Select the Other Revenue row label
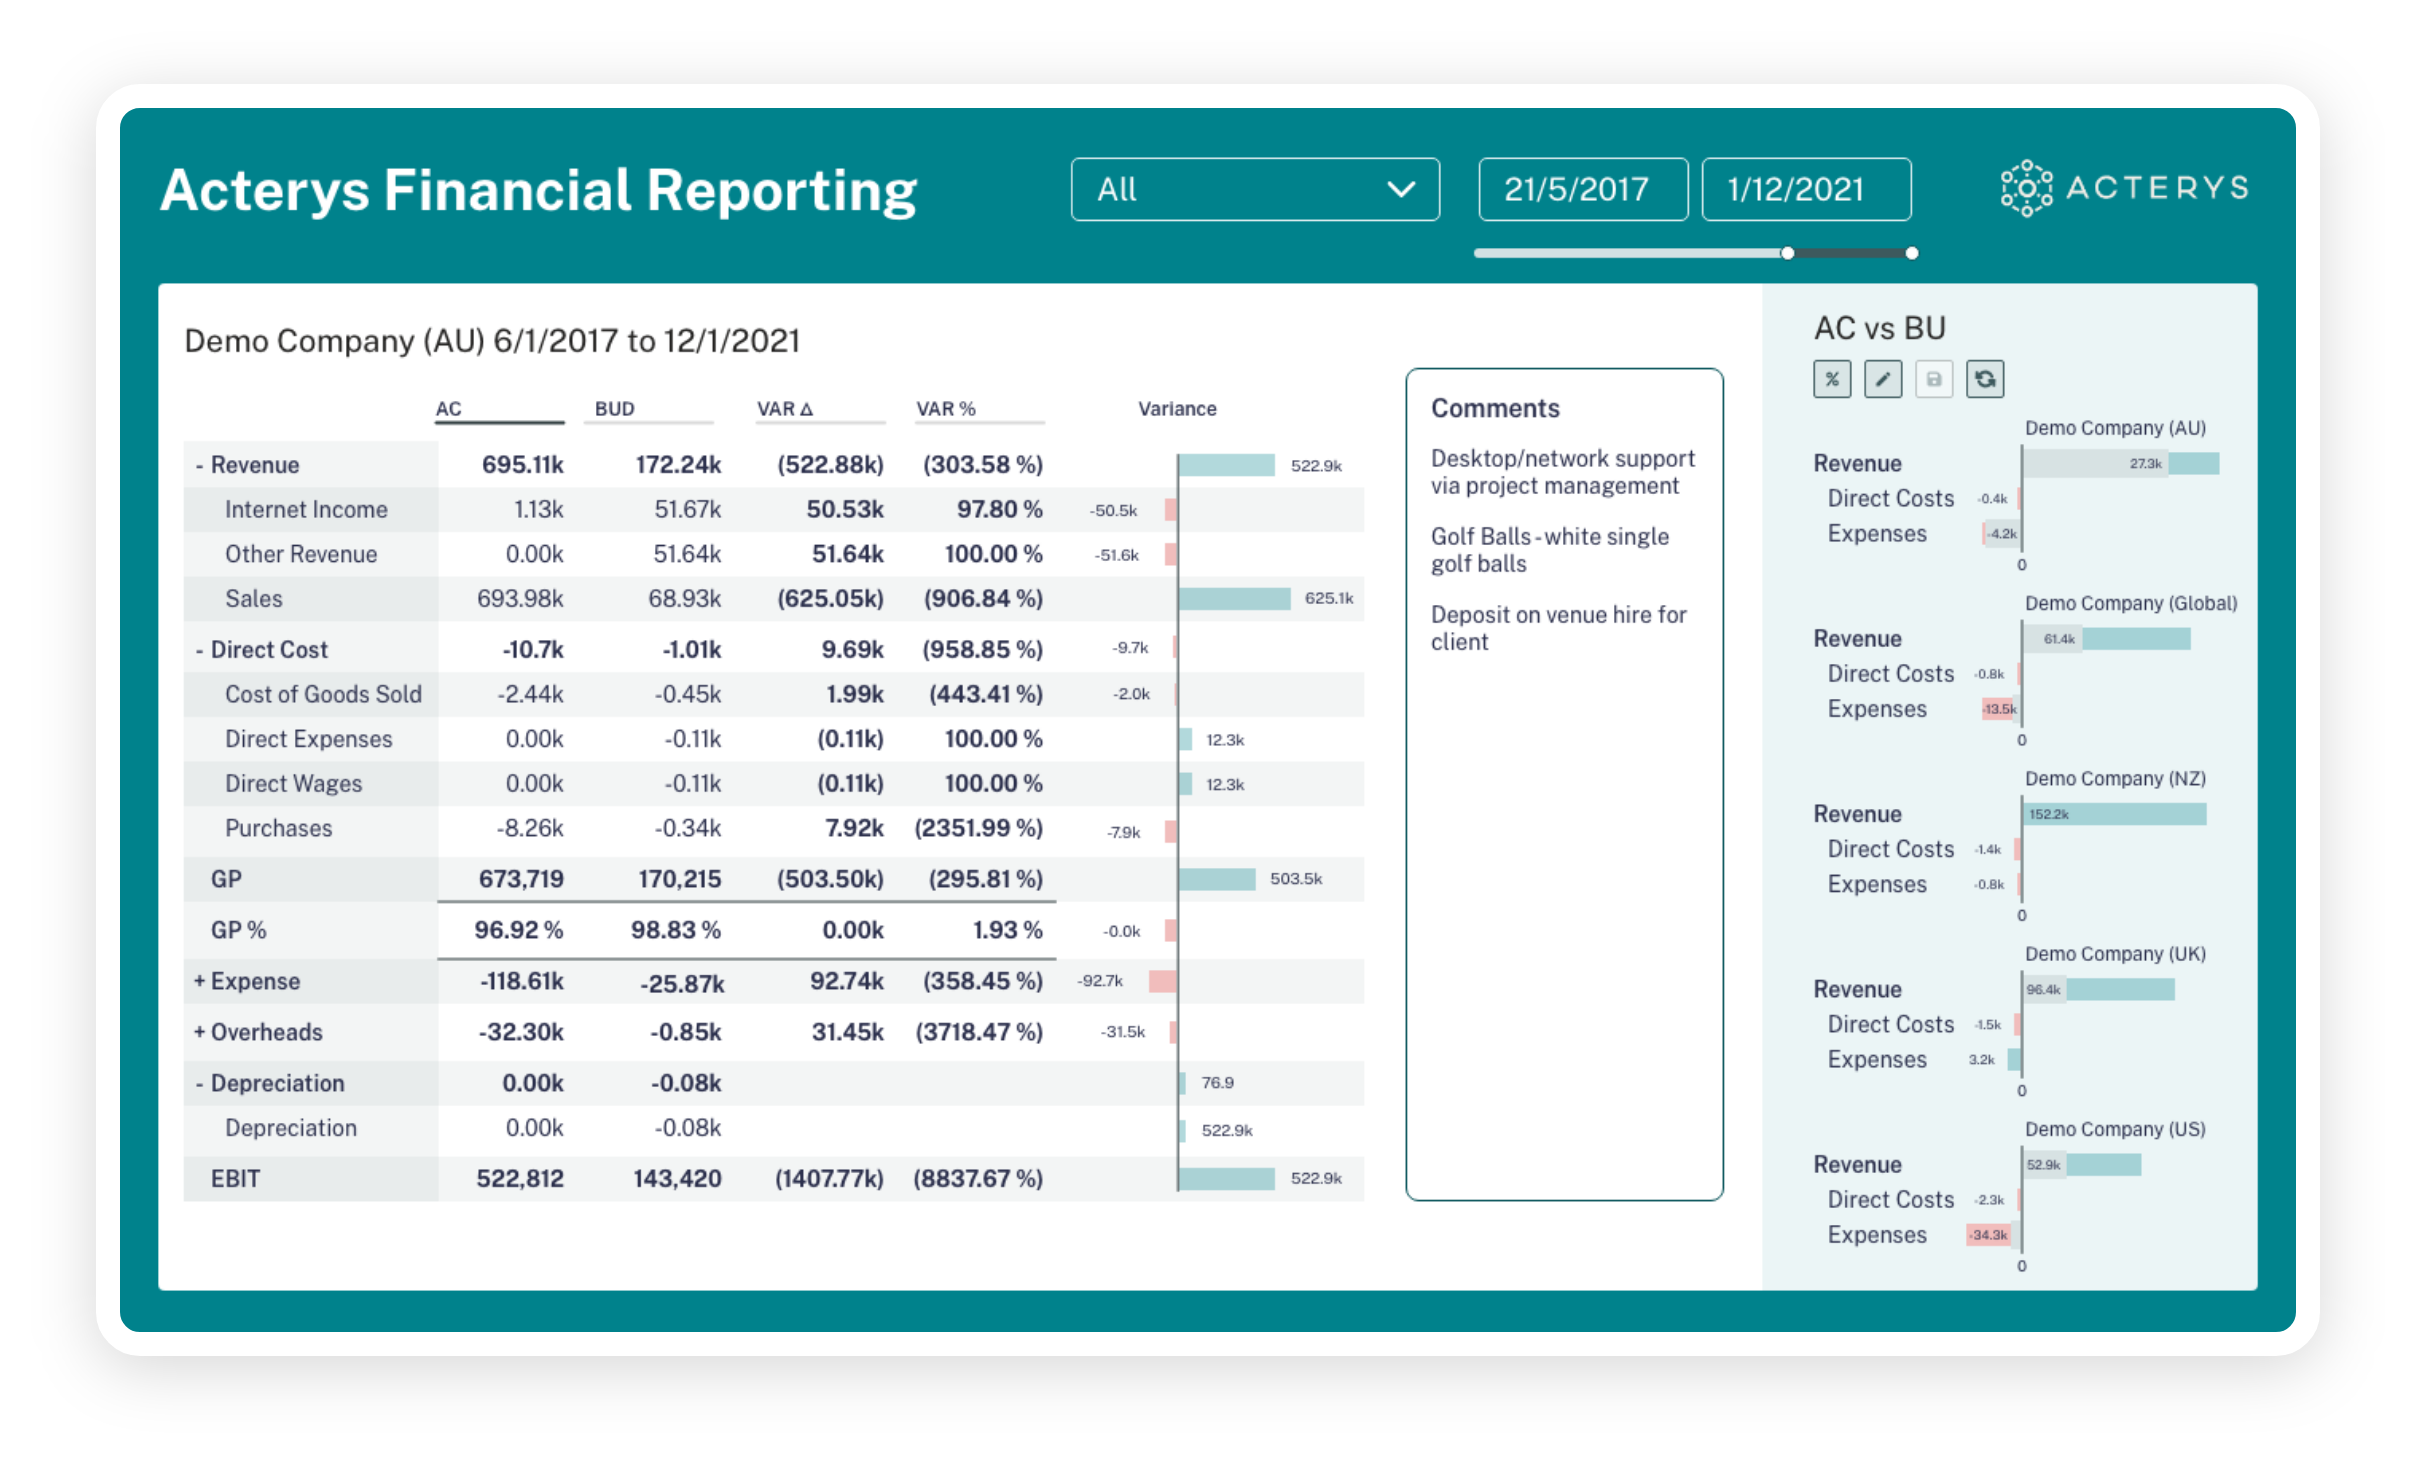This screenshot has height=1464, width=2416. [x=301, y=554]
